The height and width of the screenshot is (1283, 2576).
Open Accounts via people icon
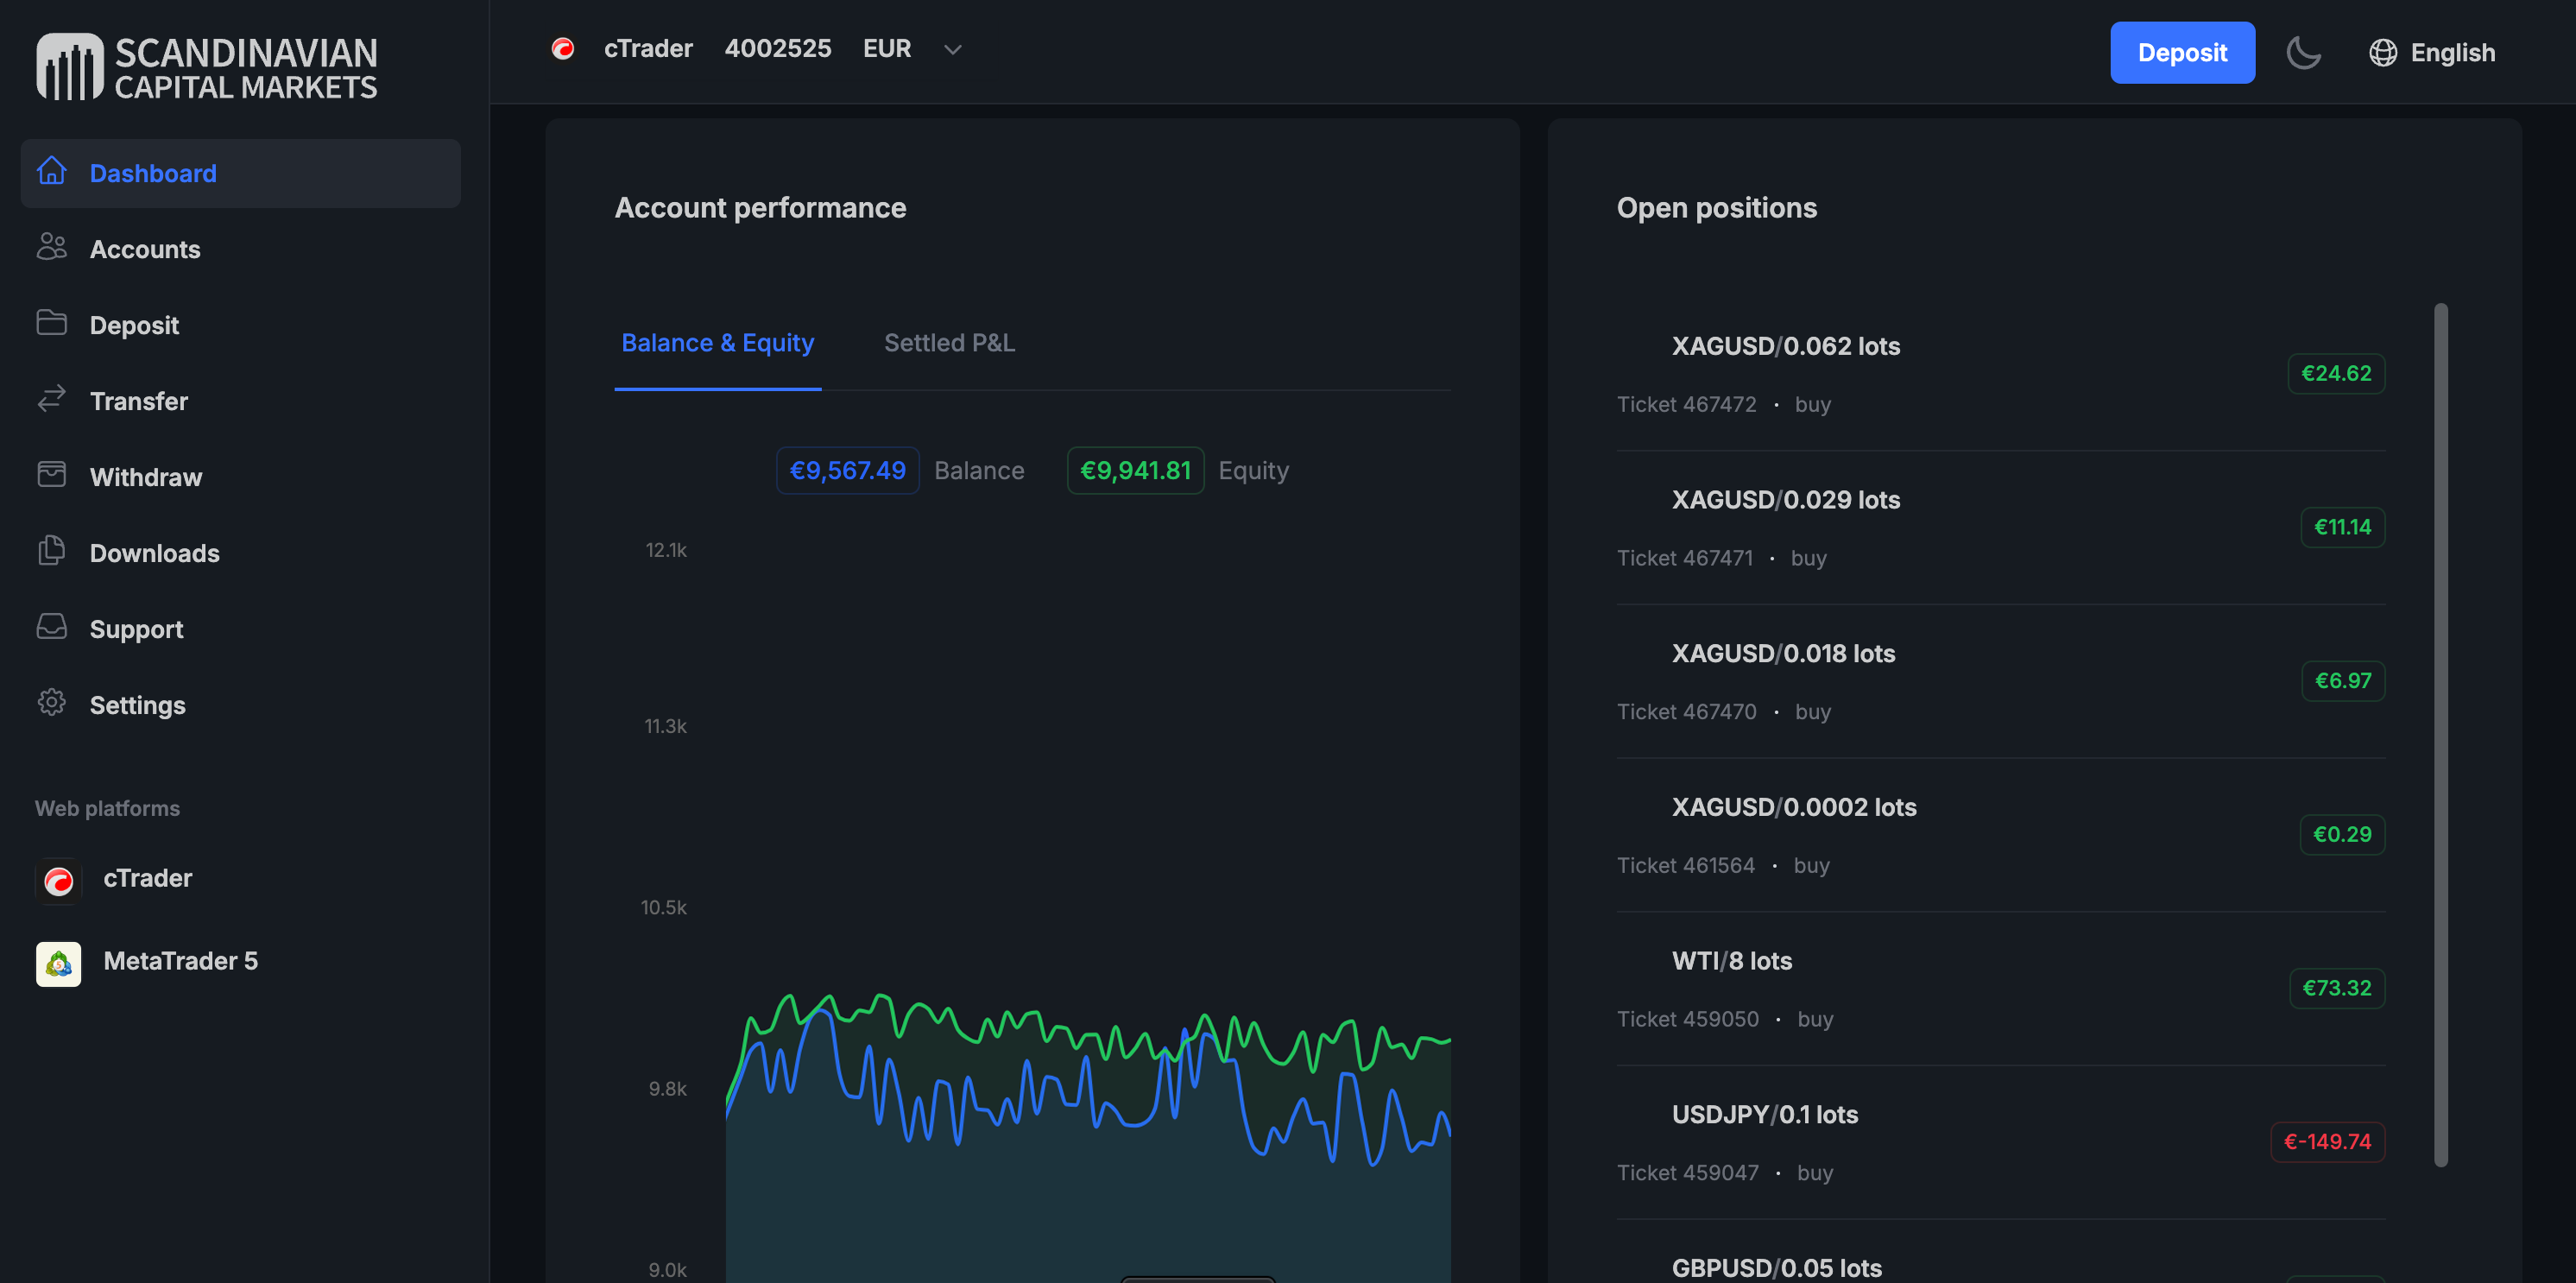tap(52, 248)
